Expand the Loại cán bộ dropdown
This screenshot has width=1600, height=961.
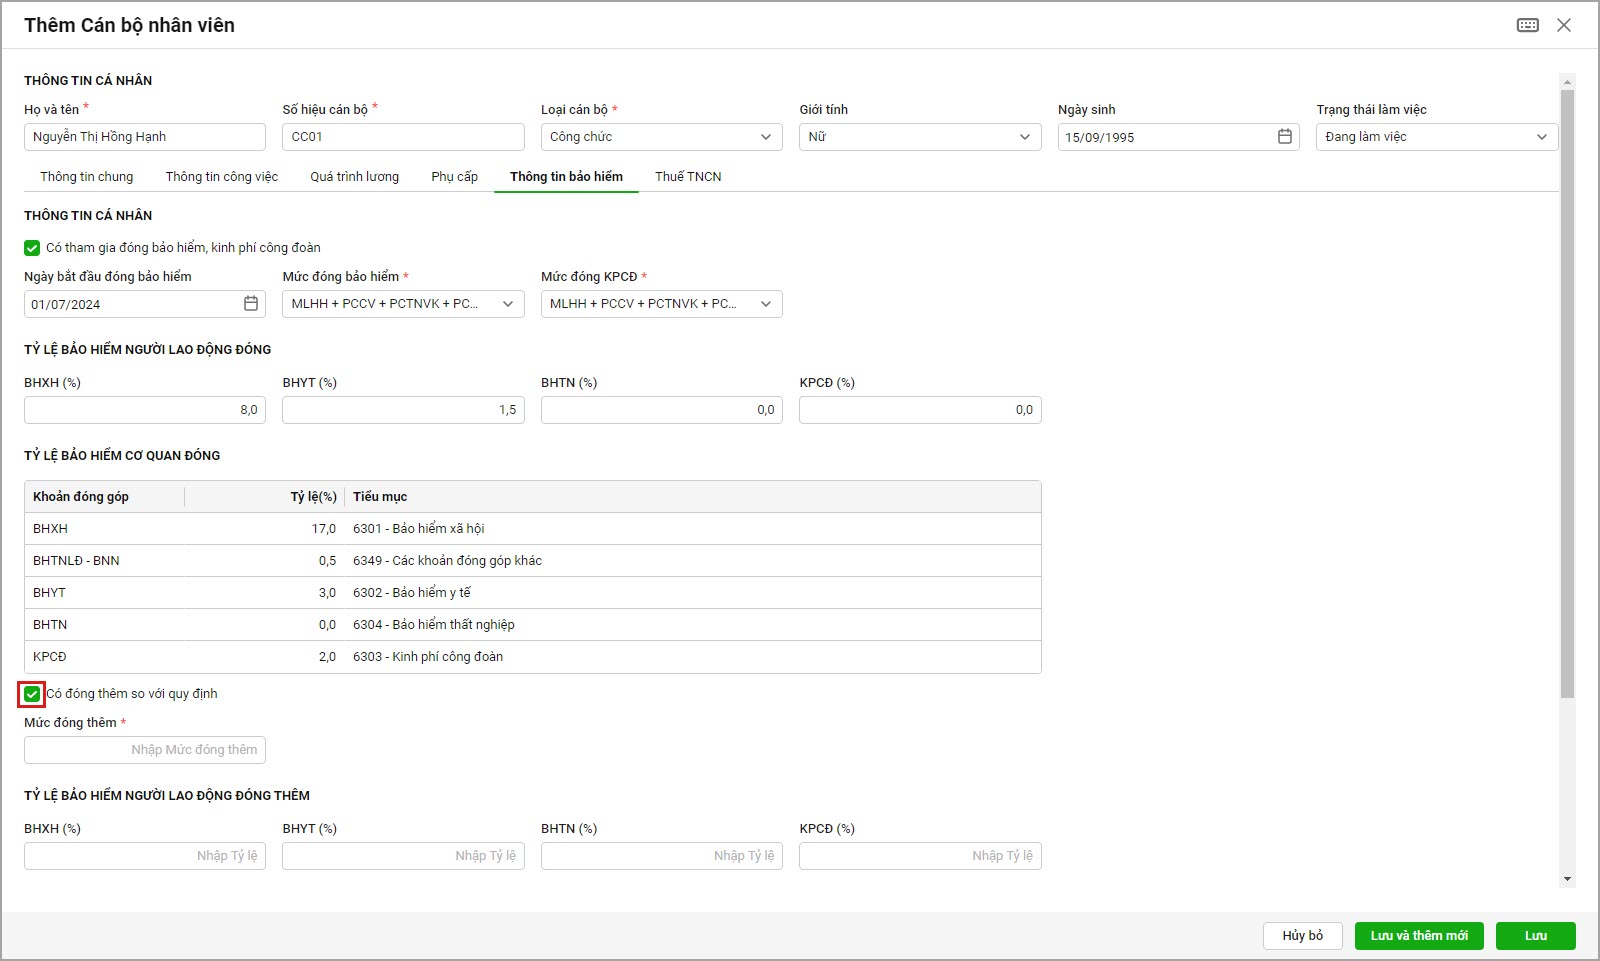(765, 137)
